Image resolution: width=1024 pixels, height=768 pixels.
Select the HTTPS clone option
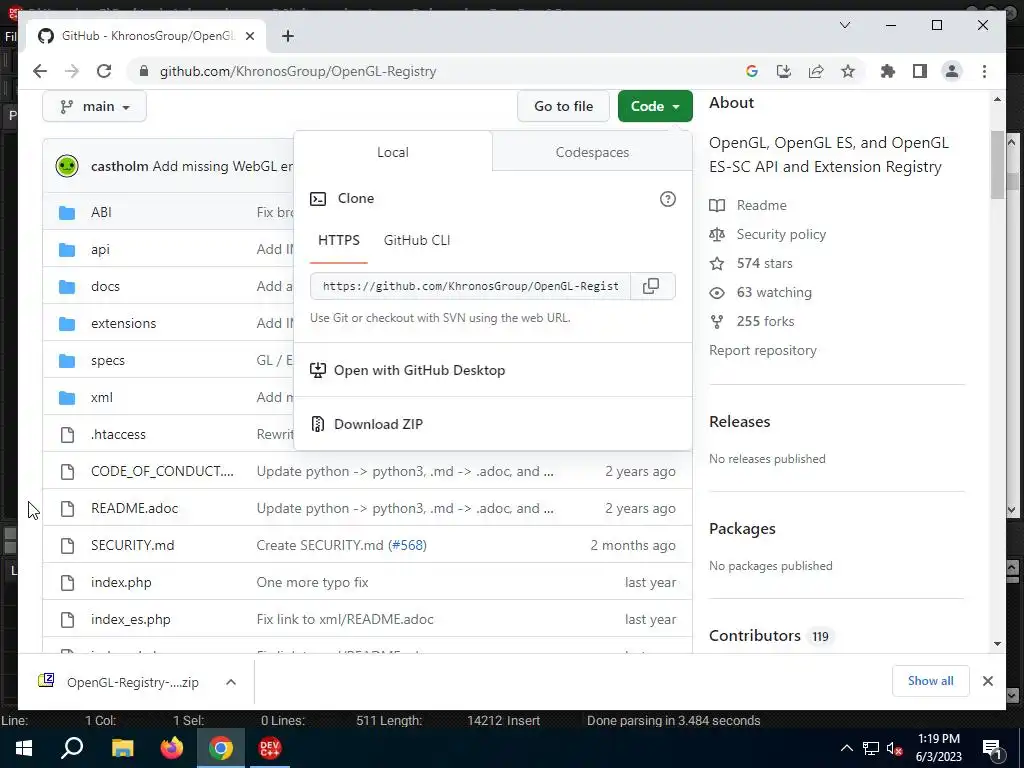339,240
